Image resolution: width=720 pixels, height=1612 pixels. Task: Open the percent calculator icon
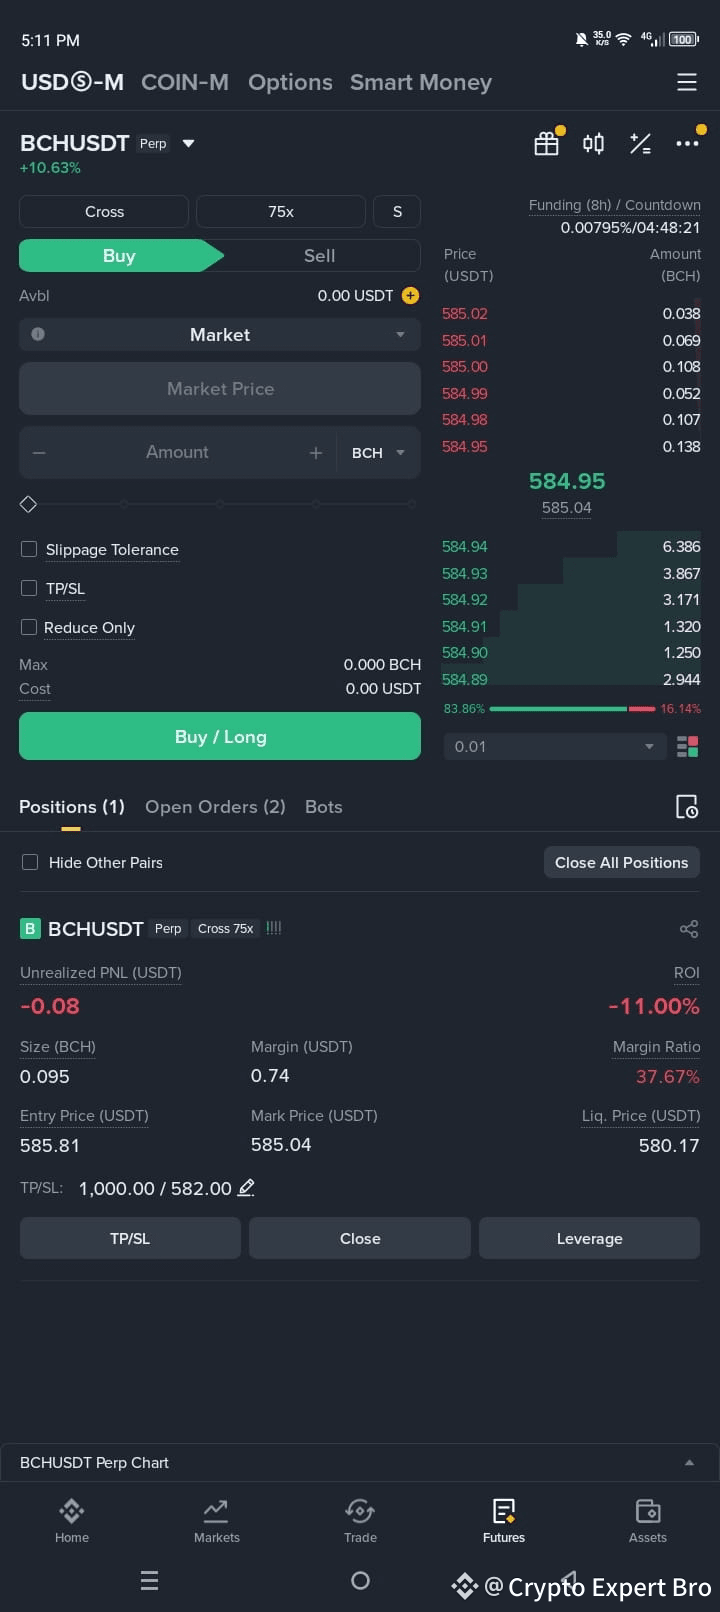[x=640, y=144]
